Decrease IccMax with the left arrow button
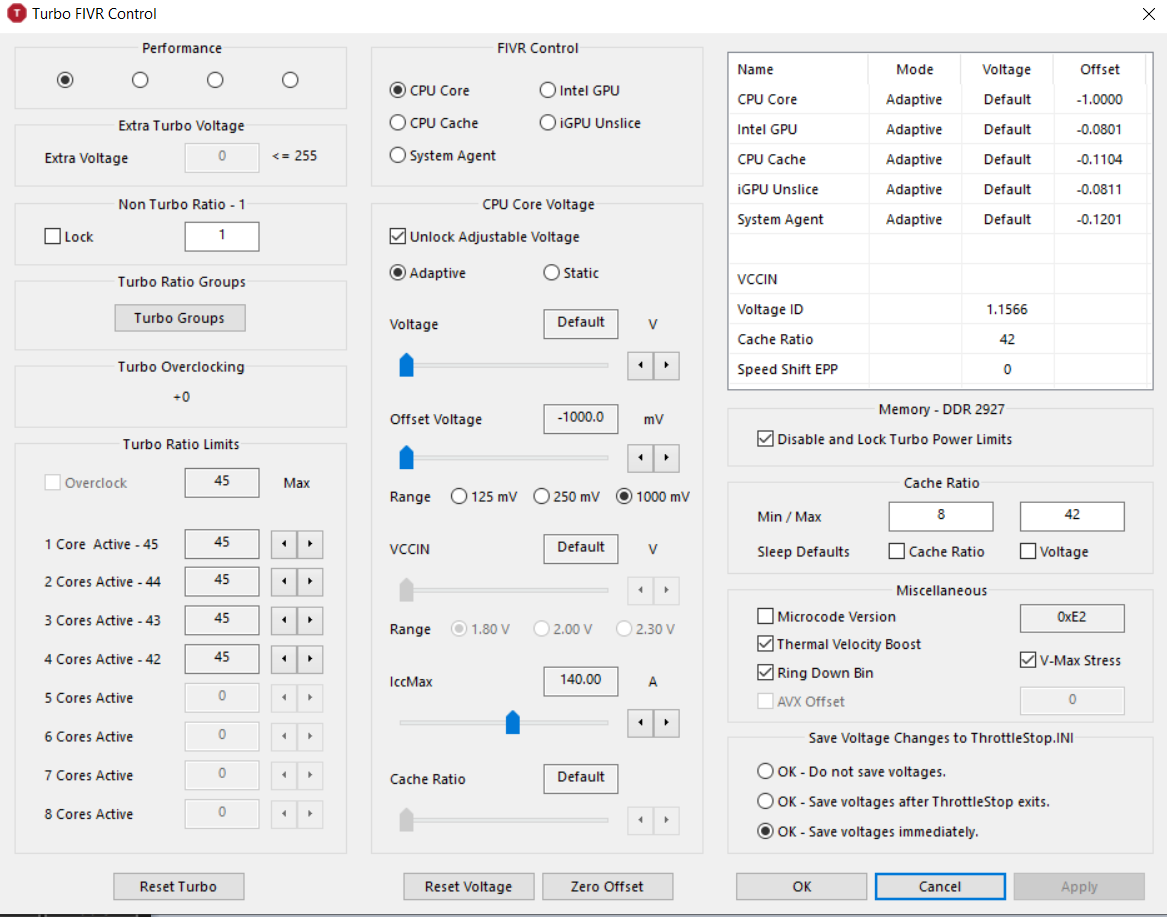 640,723
